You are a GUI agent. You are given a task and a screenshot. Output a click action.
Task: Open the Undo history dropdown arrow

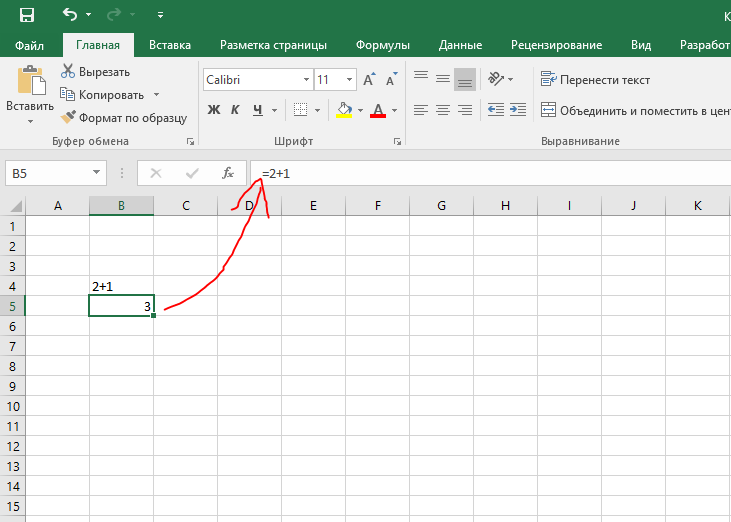pyautogui.click(x=89, y=15)
